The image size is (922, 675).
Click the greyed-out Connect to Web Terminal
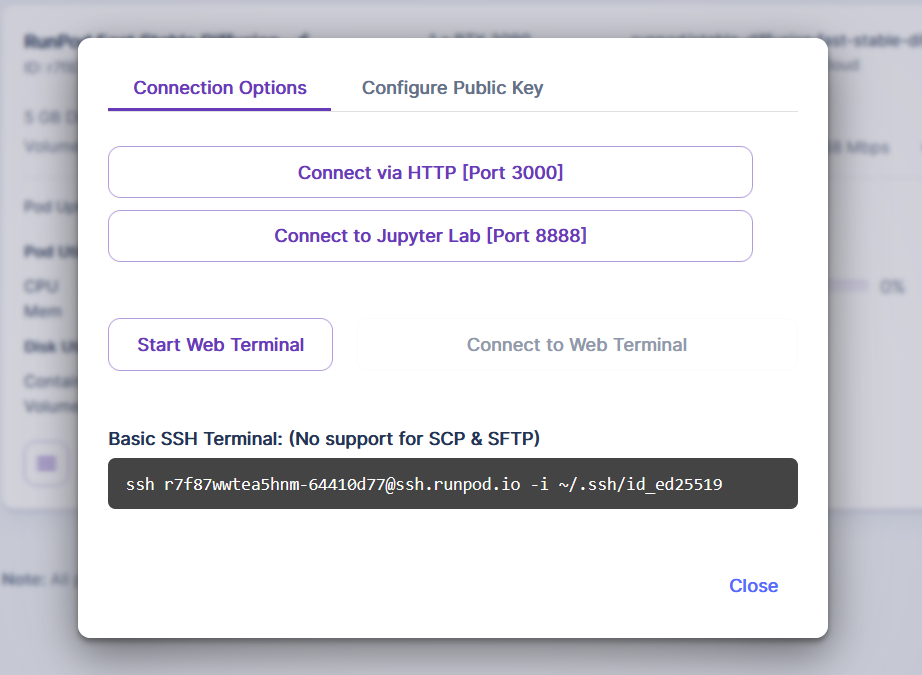577,345
